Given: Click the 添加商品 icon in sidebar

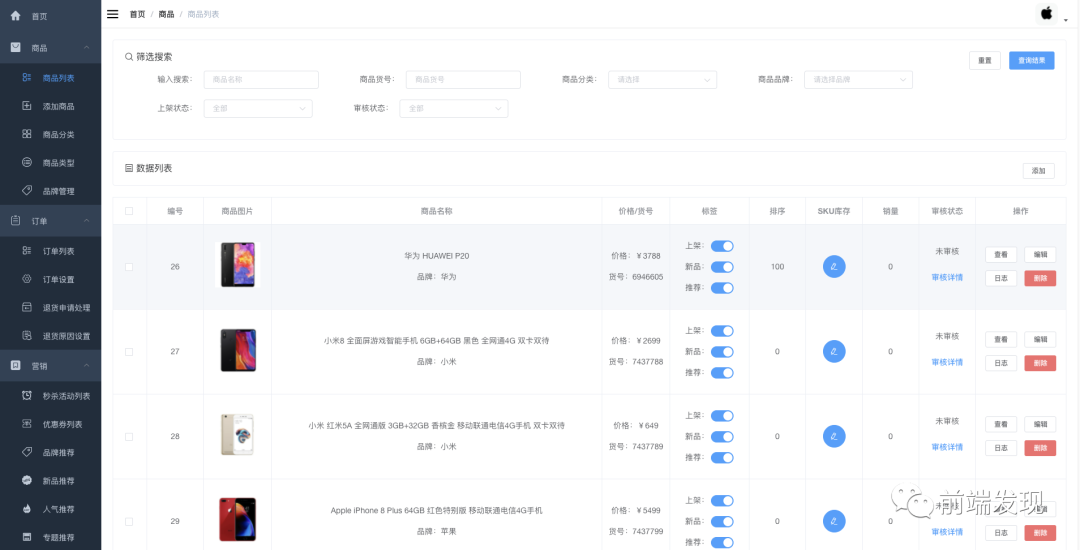Looking at the screenshot, I should pos(27,106).
